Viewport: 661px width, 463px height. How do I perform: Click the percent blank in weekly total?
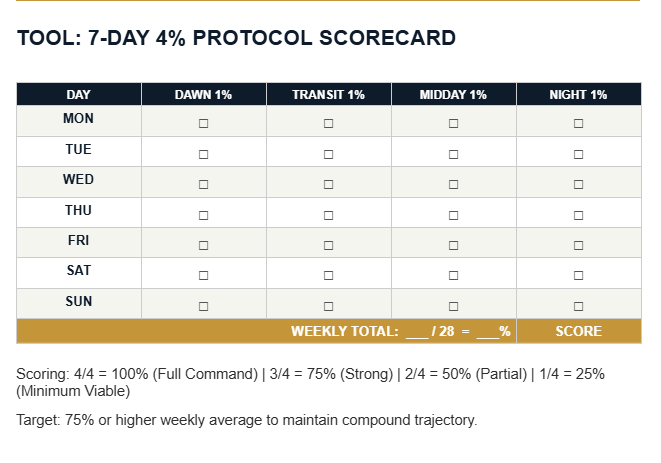pos(488,332)
